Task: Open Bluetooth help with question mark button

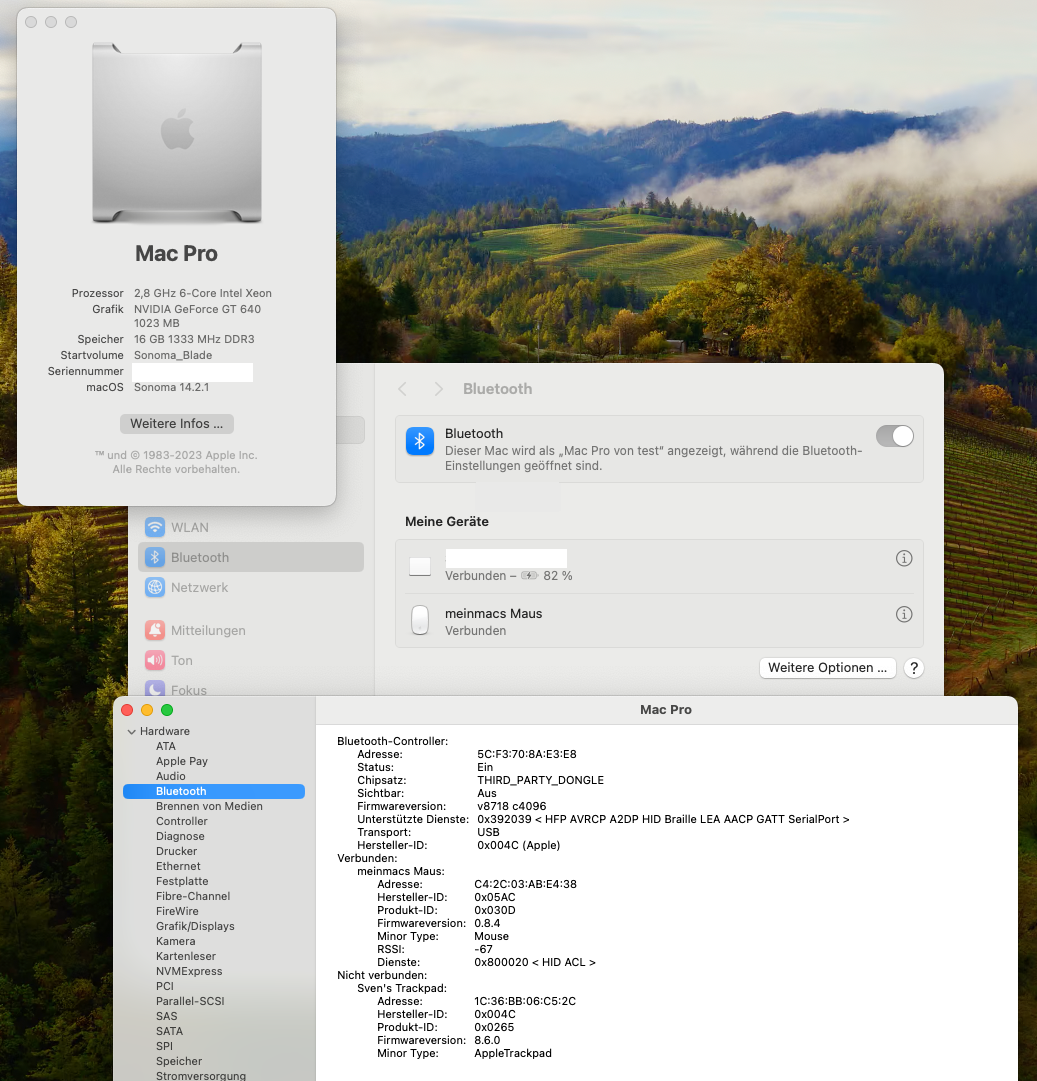Action: point(914,668)
